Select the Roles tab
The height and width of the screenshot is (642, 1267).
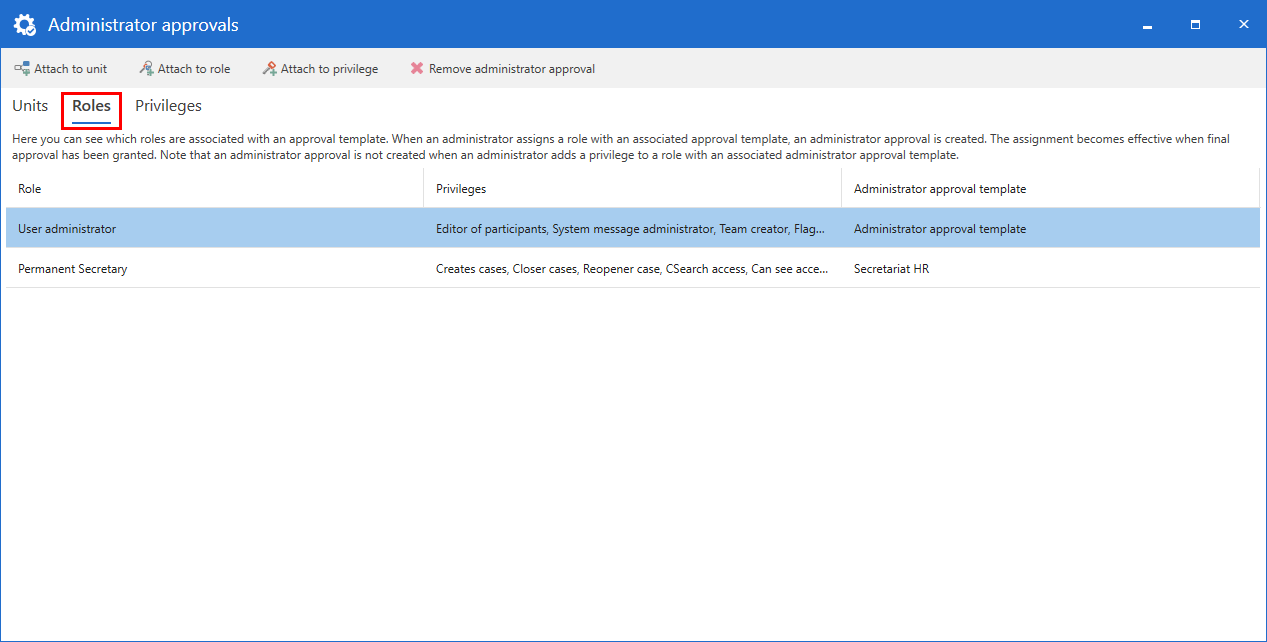[91, 106]
